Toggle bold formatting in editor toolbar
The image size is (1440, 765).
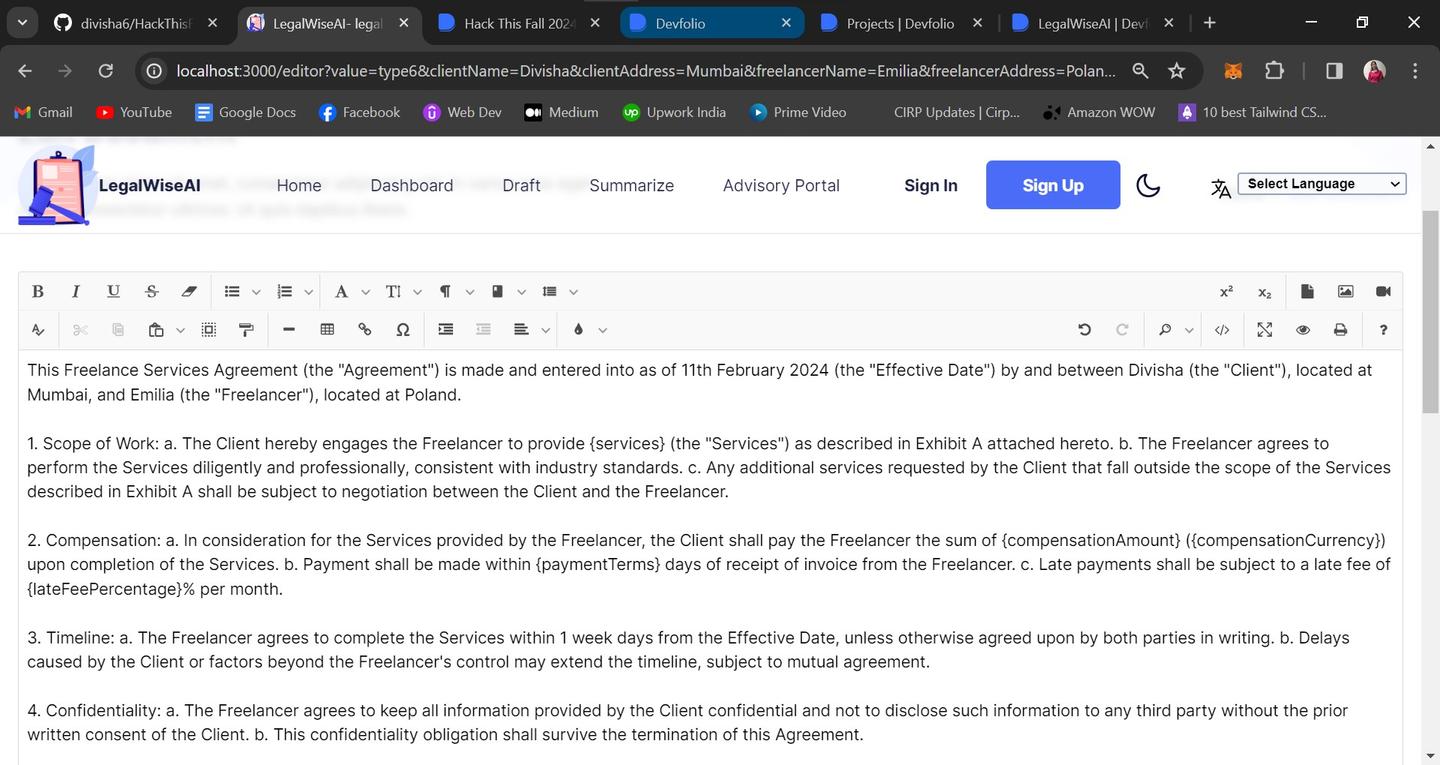[38, 291]
